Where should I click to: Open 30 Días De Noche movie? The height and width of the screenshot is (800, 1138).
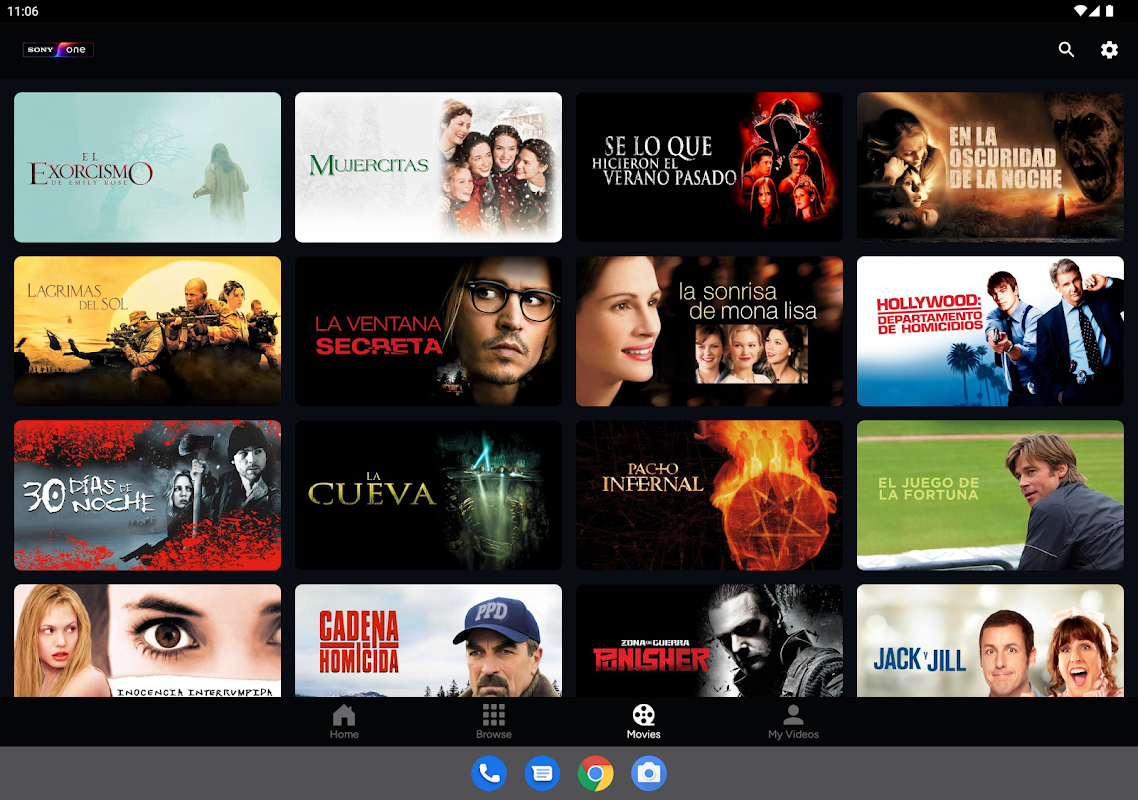point(147,495)
